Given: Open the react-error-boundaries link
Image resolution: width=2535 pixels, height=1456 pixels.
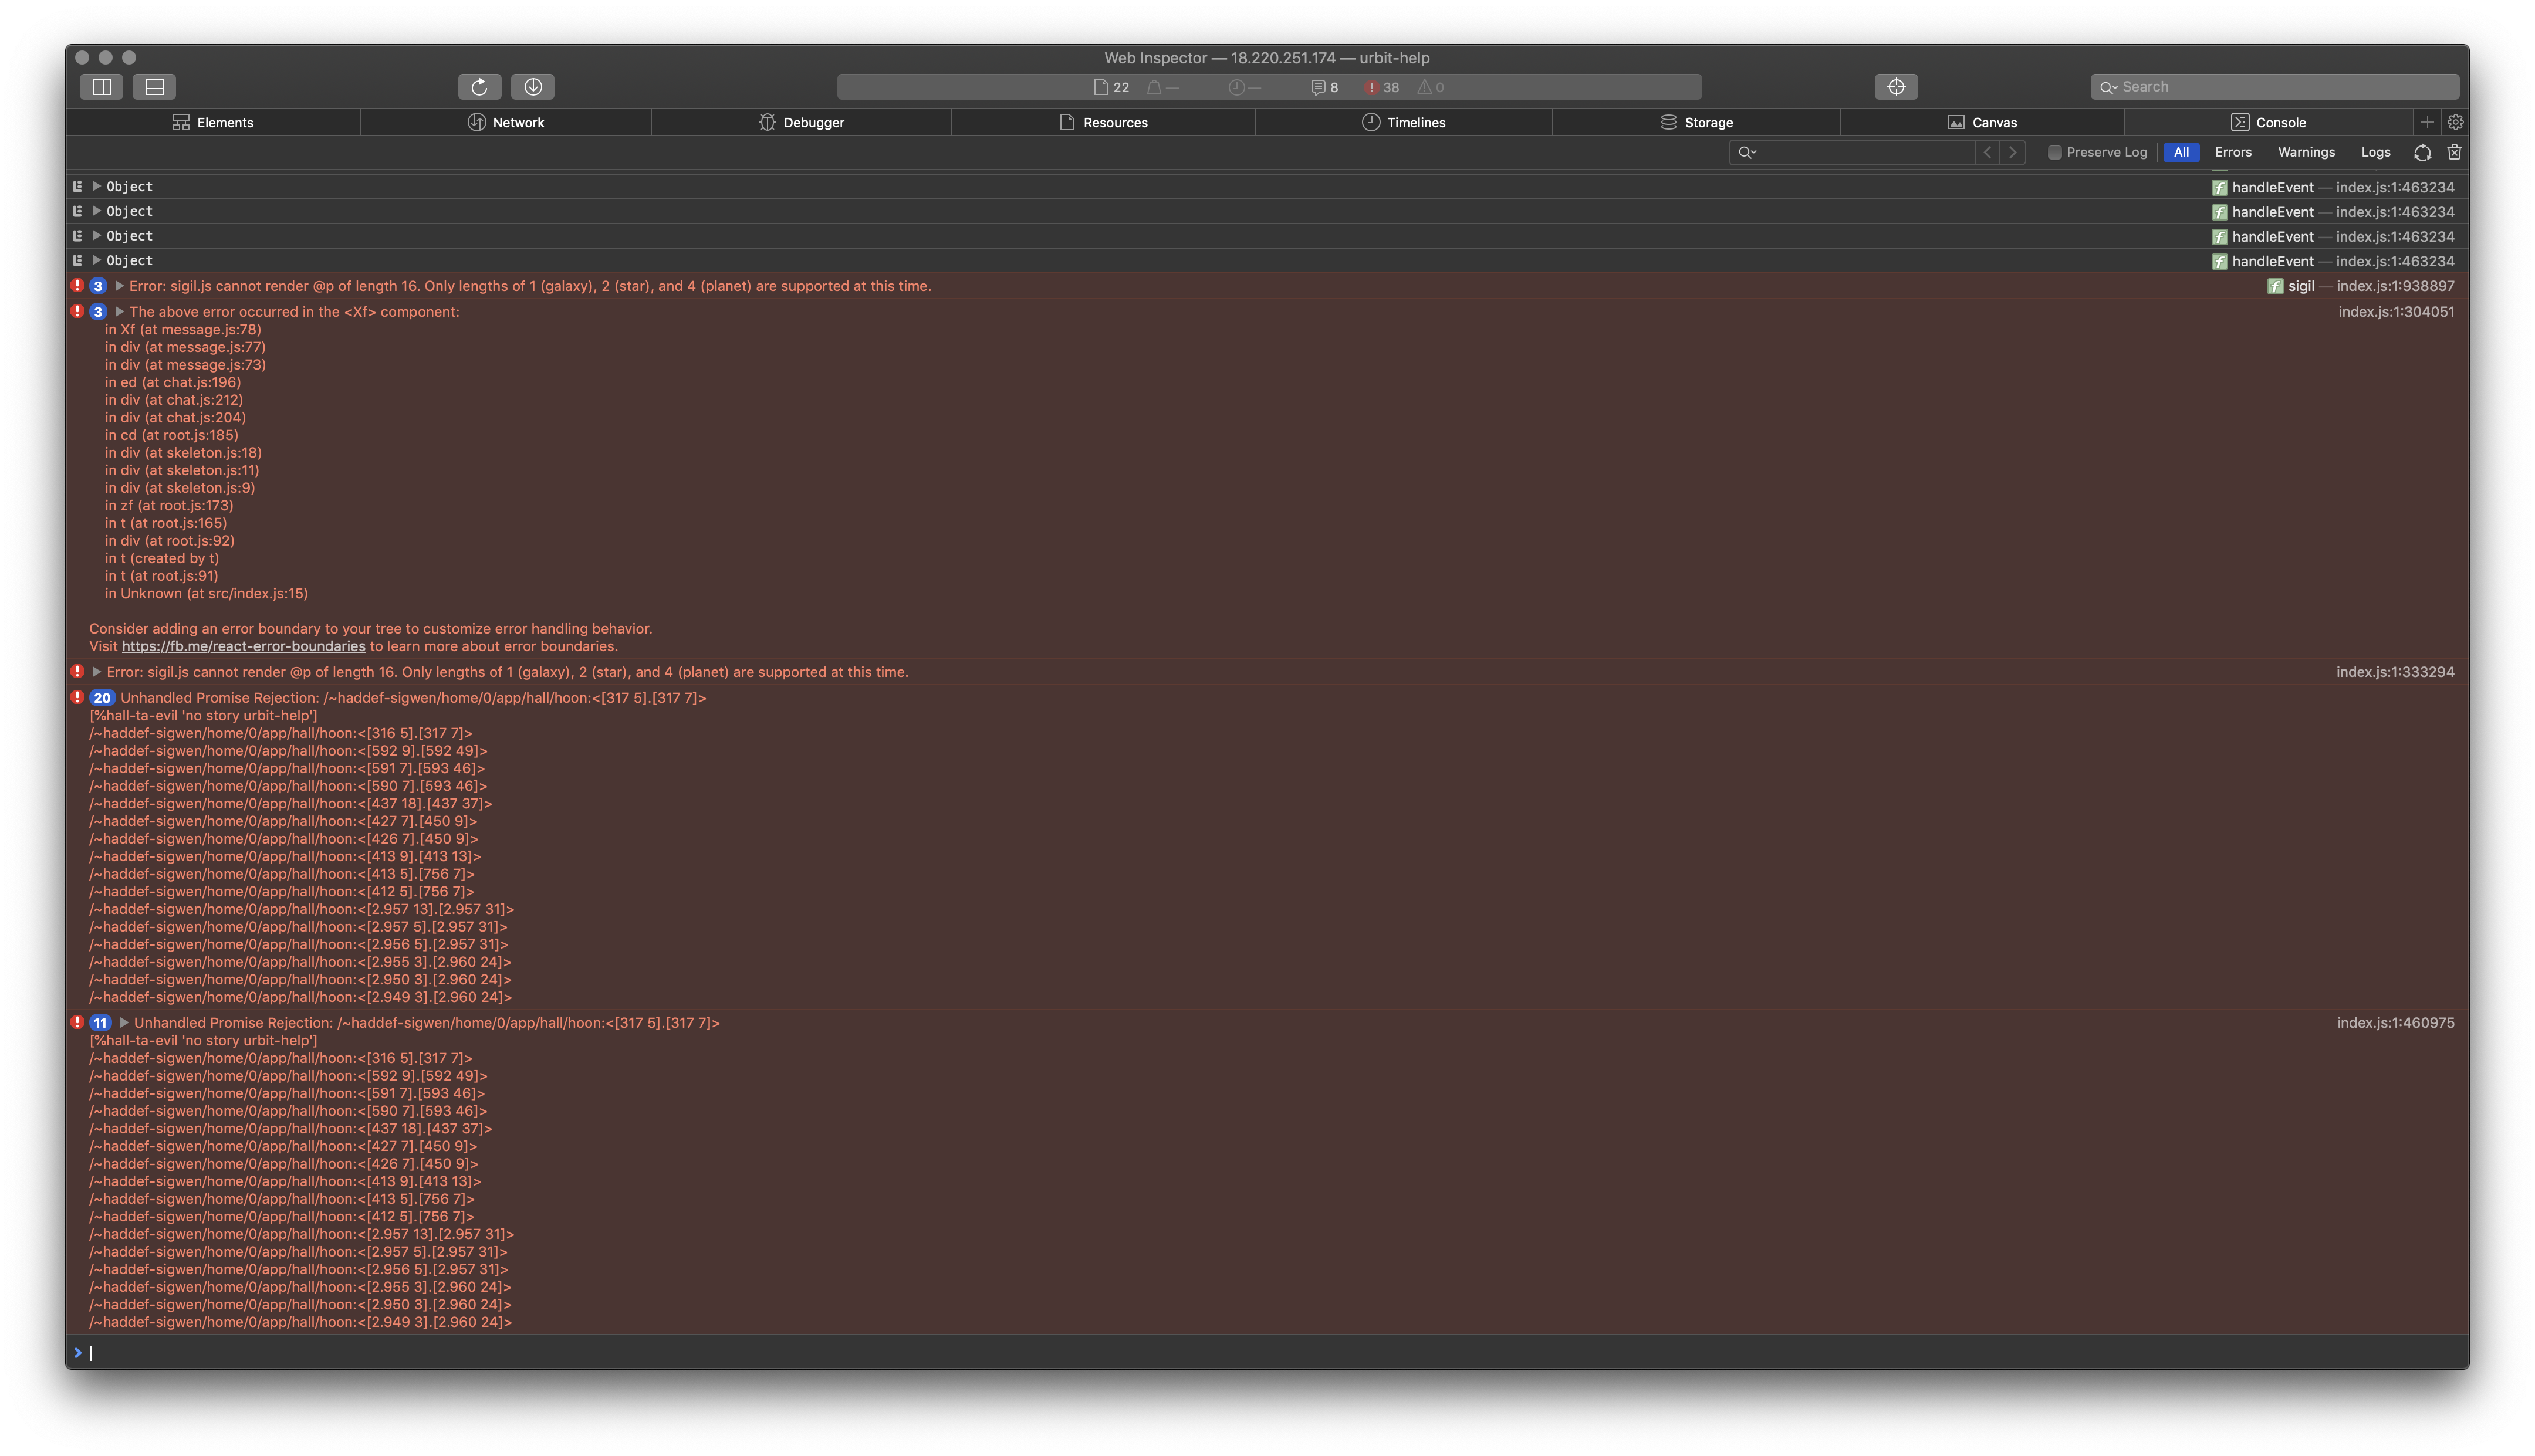Looking at the screenshot, I should click(x=243, y=646).
